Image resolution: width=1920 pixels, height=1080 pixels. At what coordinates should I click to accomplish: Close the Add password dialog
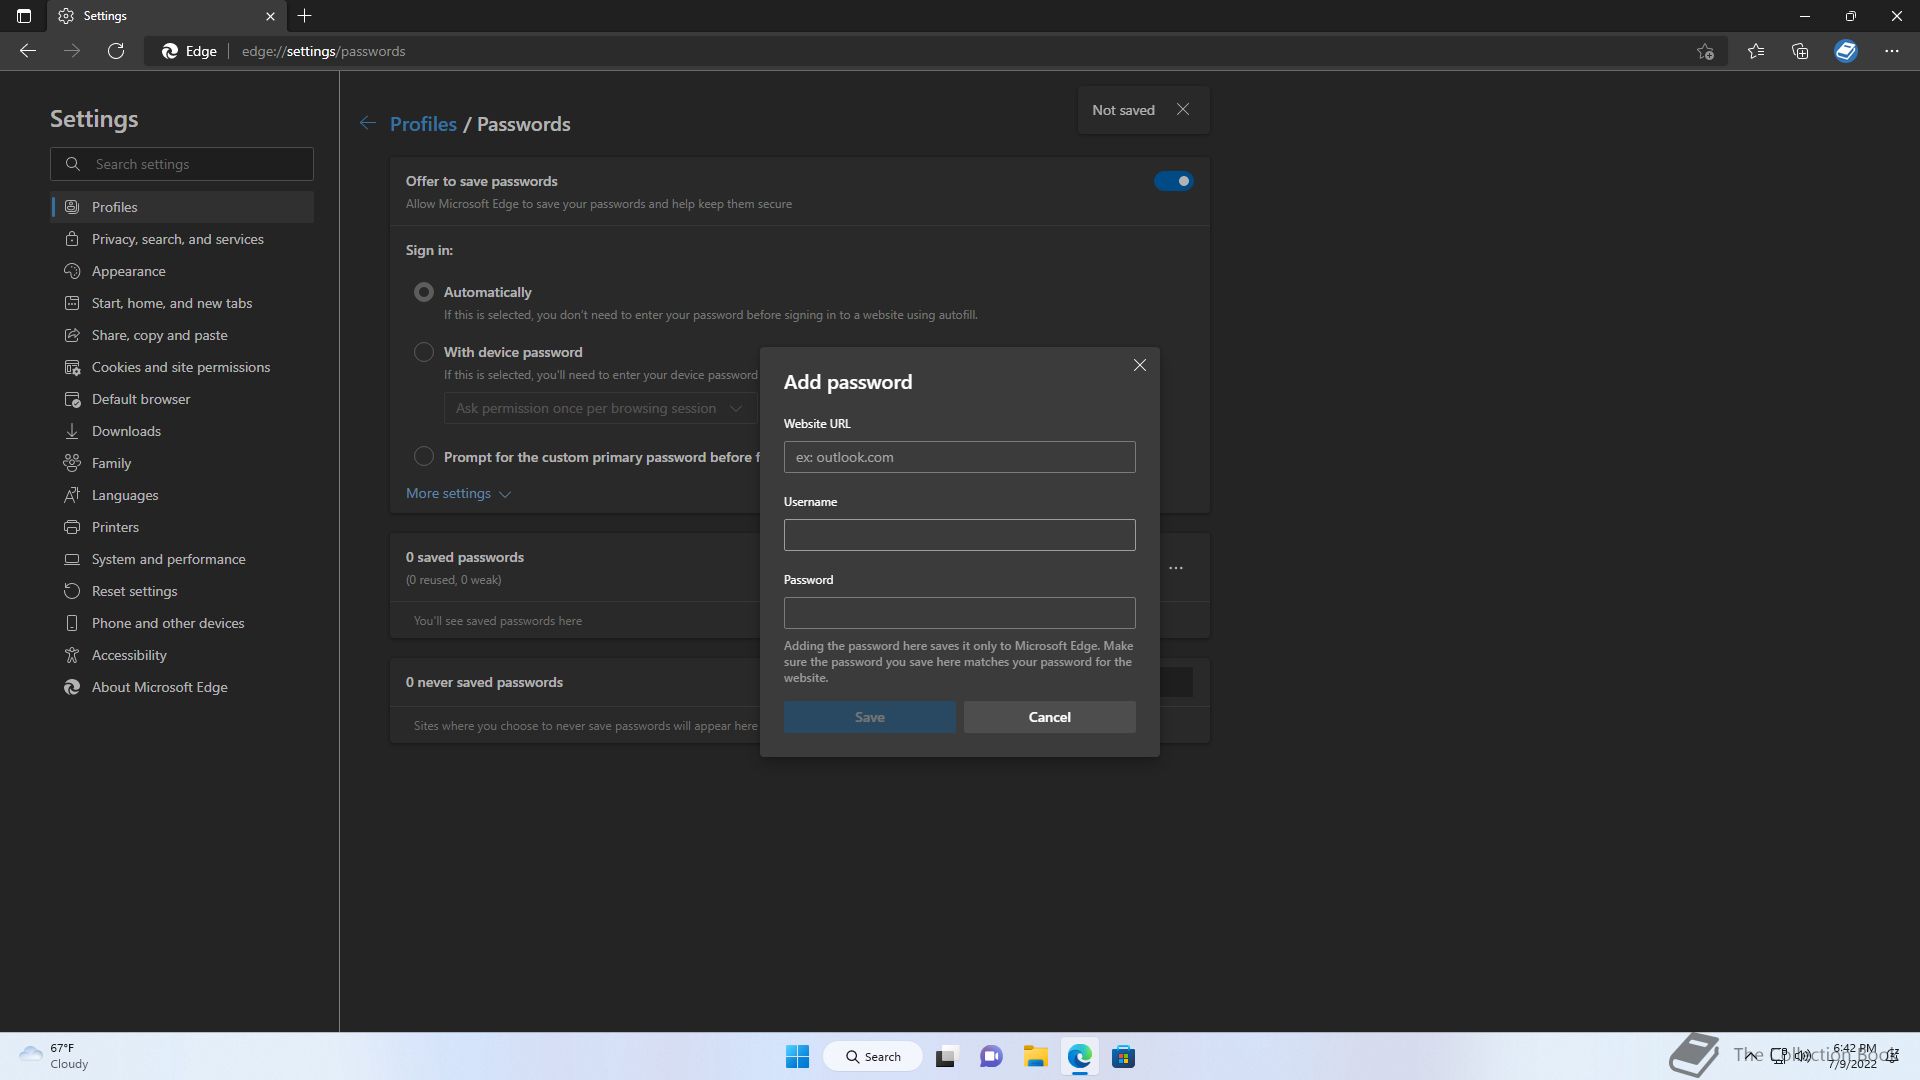pos(1139,365)
